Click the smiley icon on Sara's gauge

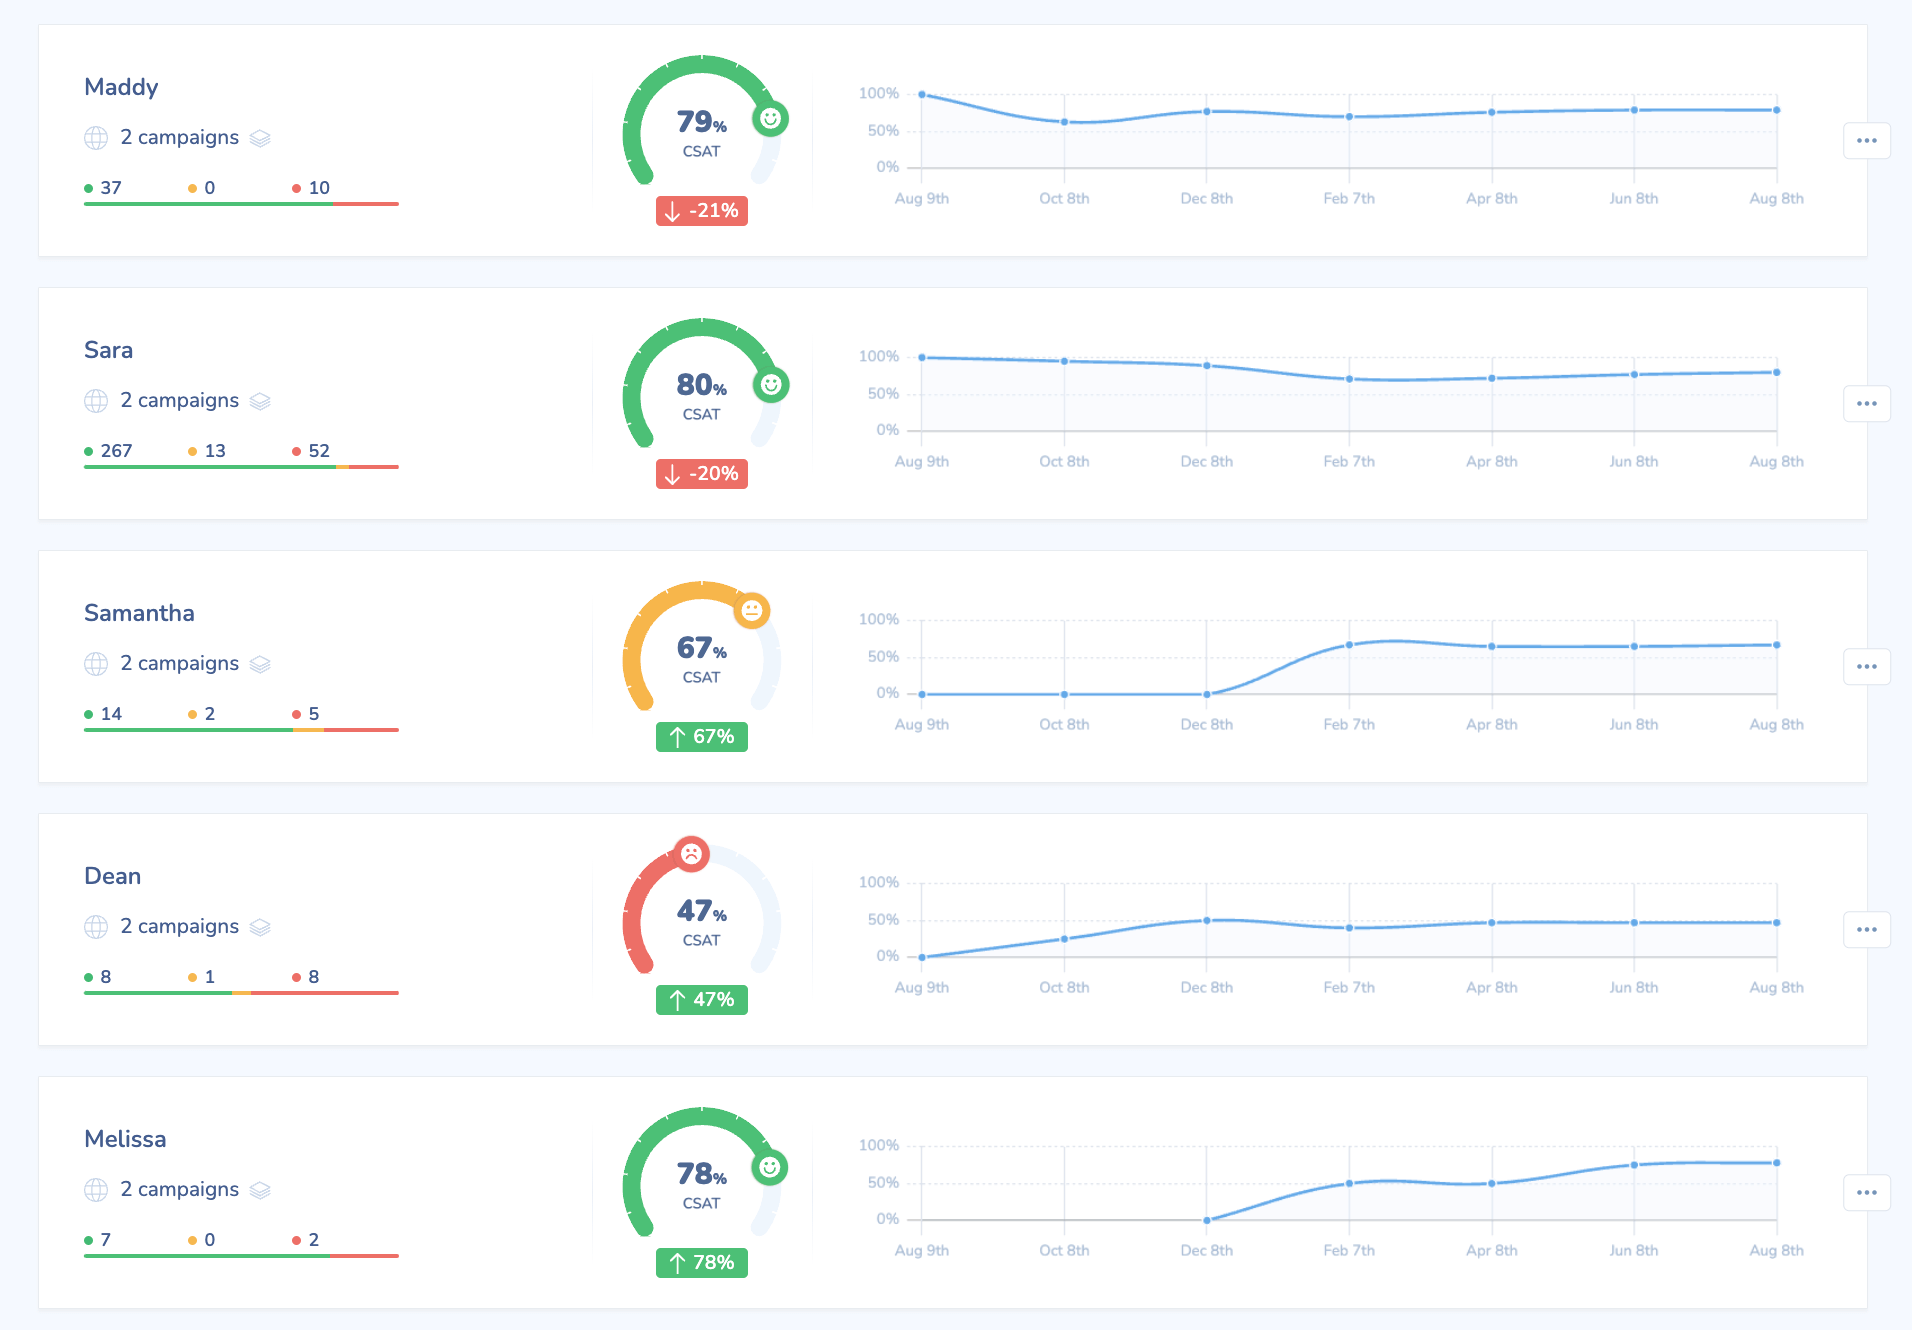click(x=770, y=384)
